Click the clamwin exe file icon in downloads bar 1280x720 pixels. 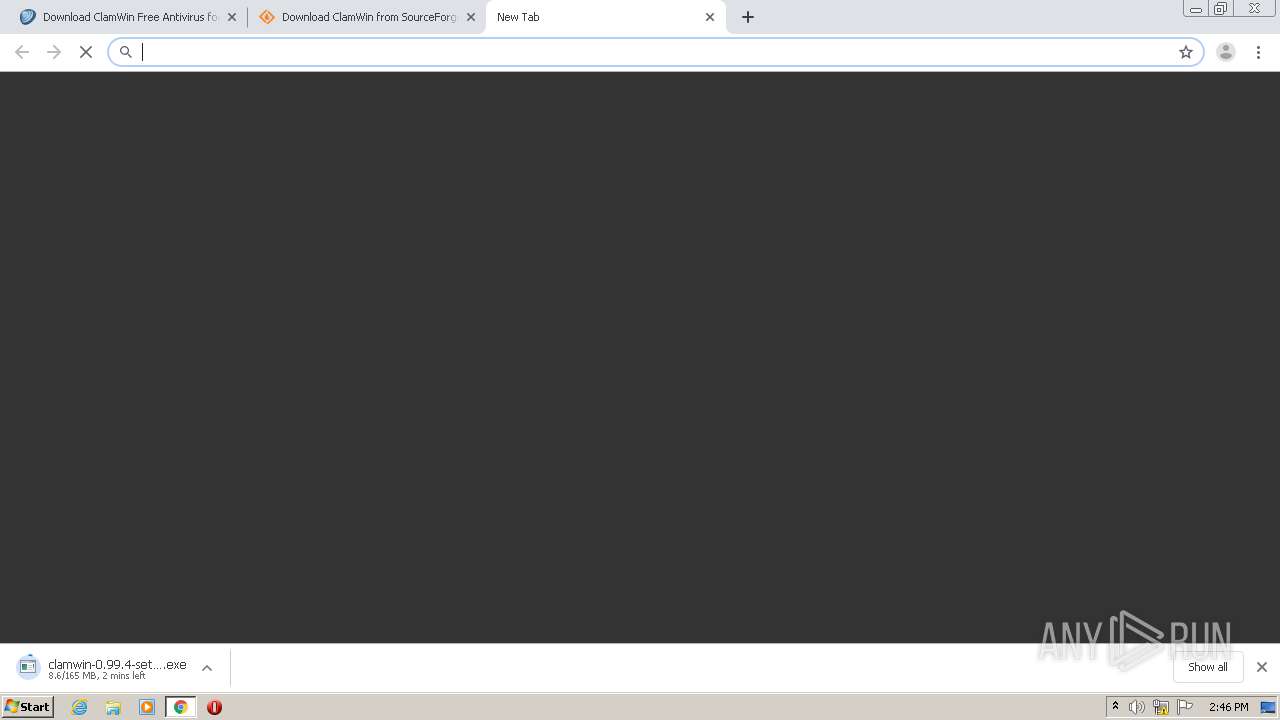click(x=28, y=666)
